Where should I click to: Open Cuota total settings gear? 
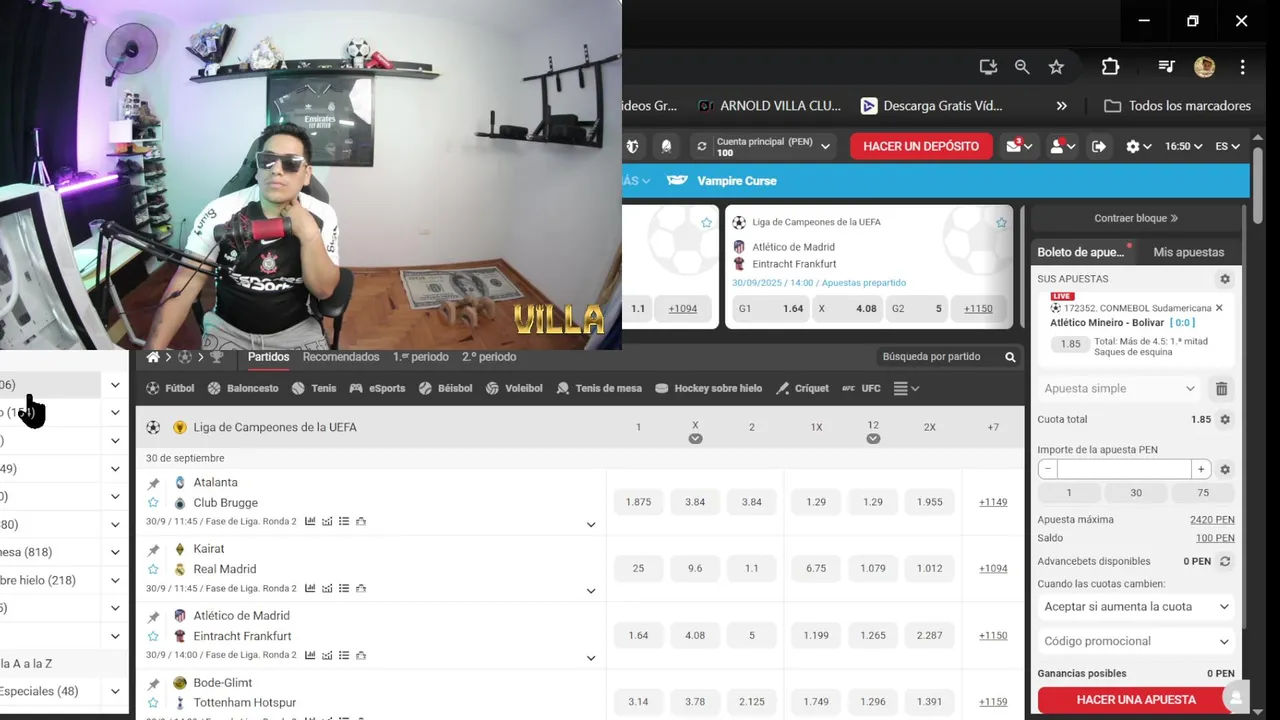1225,420
